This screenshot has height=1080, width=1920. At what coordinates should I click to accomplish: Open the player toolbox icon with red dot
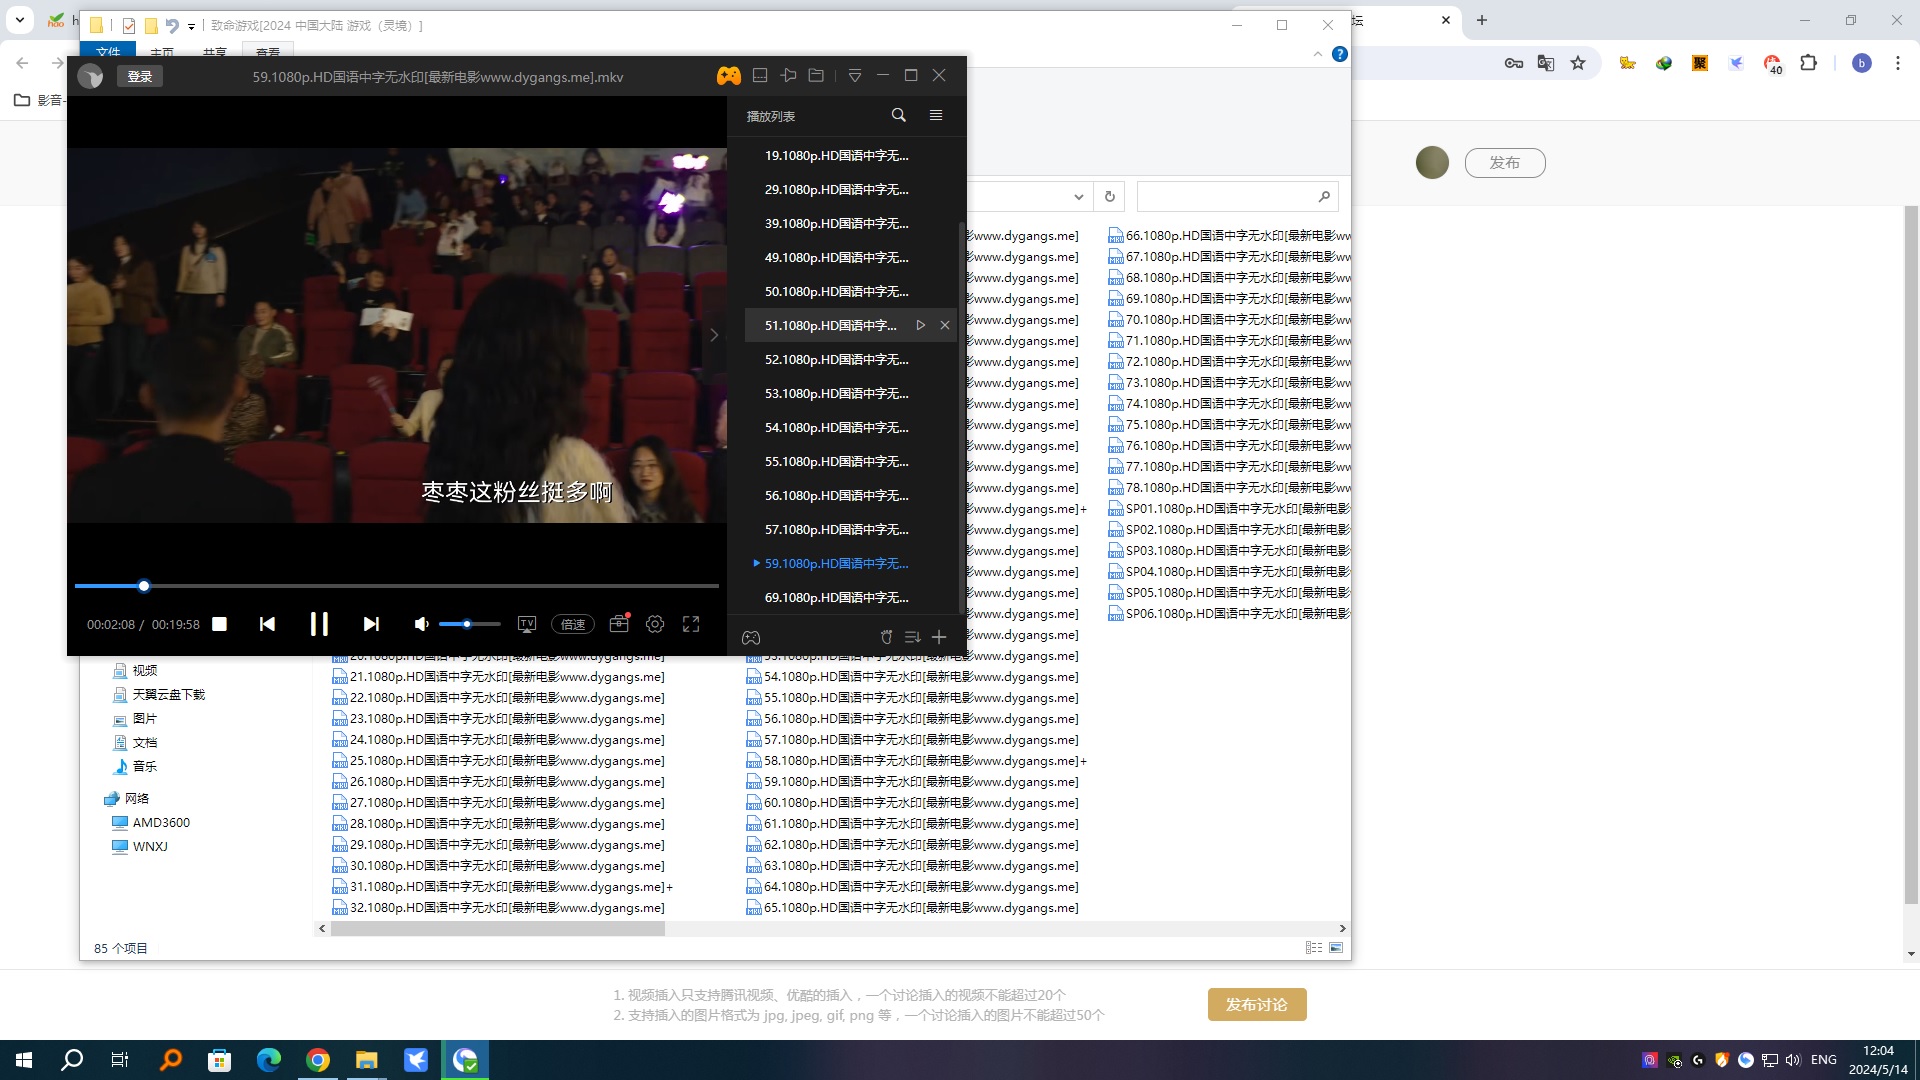point(619,624)
